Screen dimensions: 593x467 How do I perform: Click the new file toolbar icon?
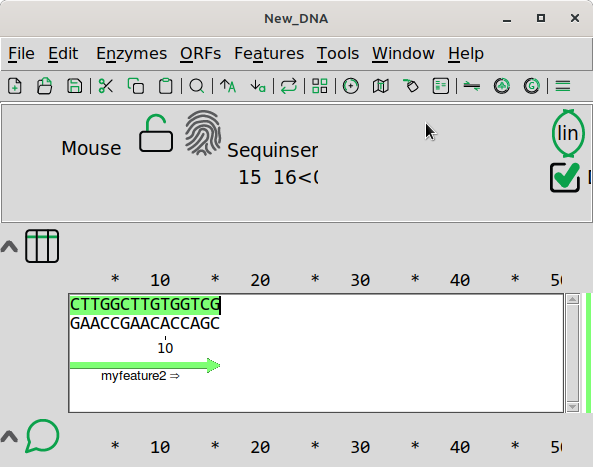[15, 86]
